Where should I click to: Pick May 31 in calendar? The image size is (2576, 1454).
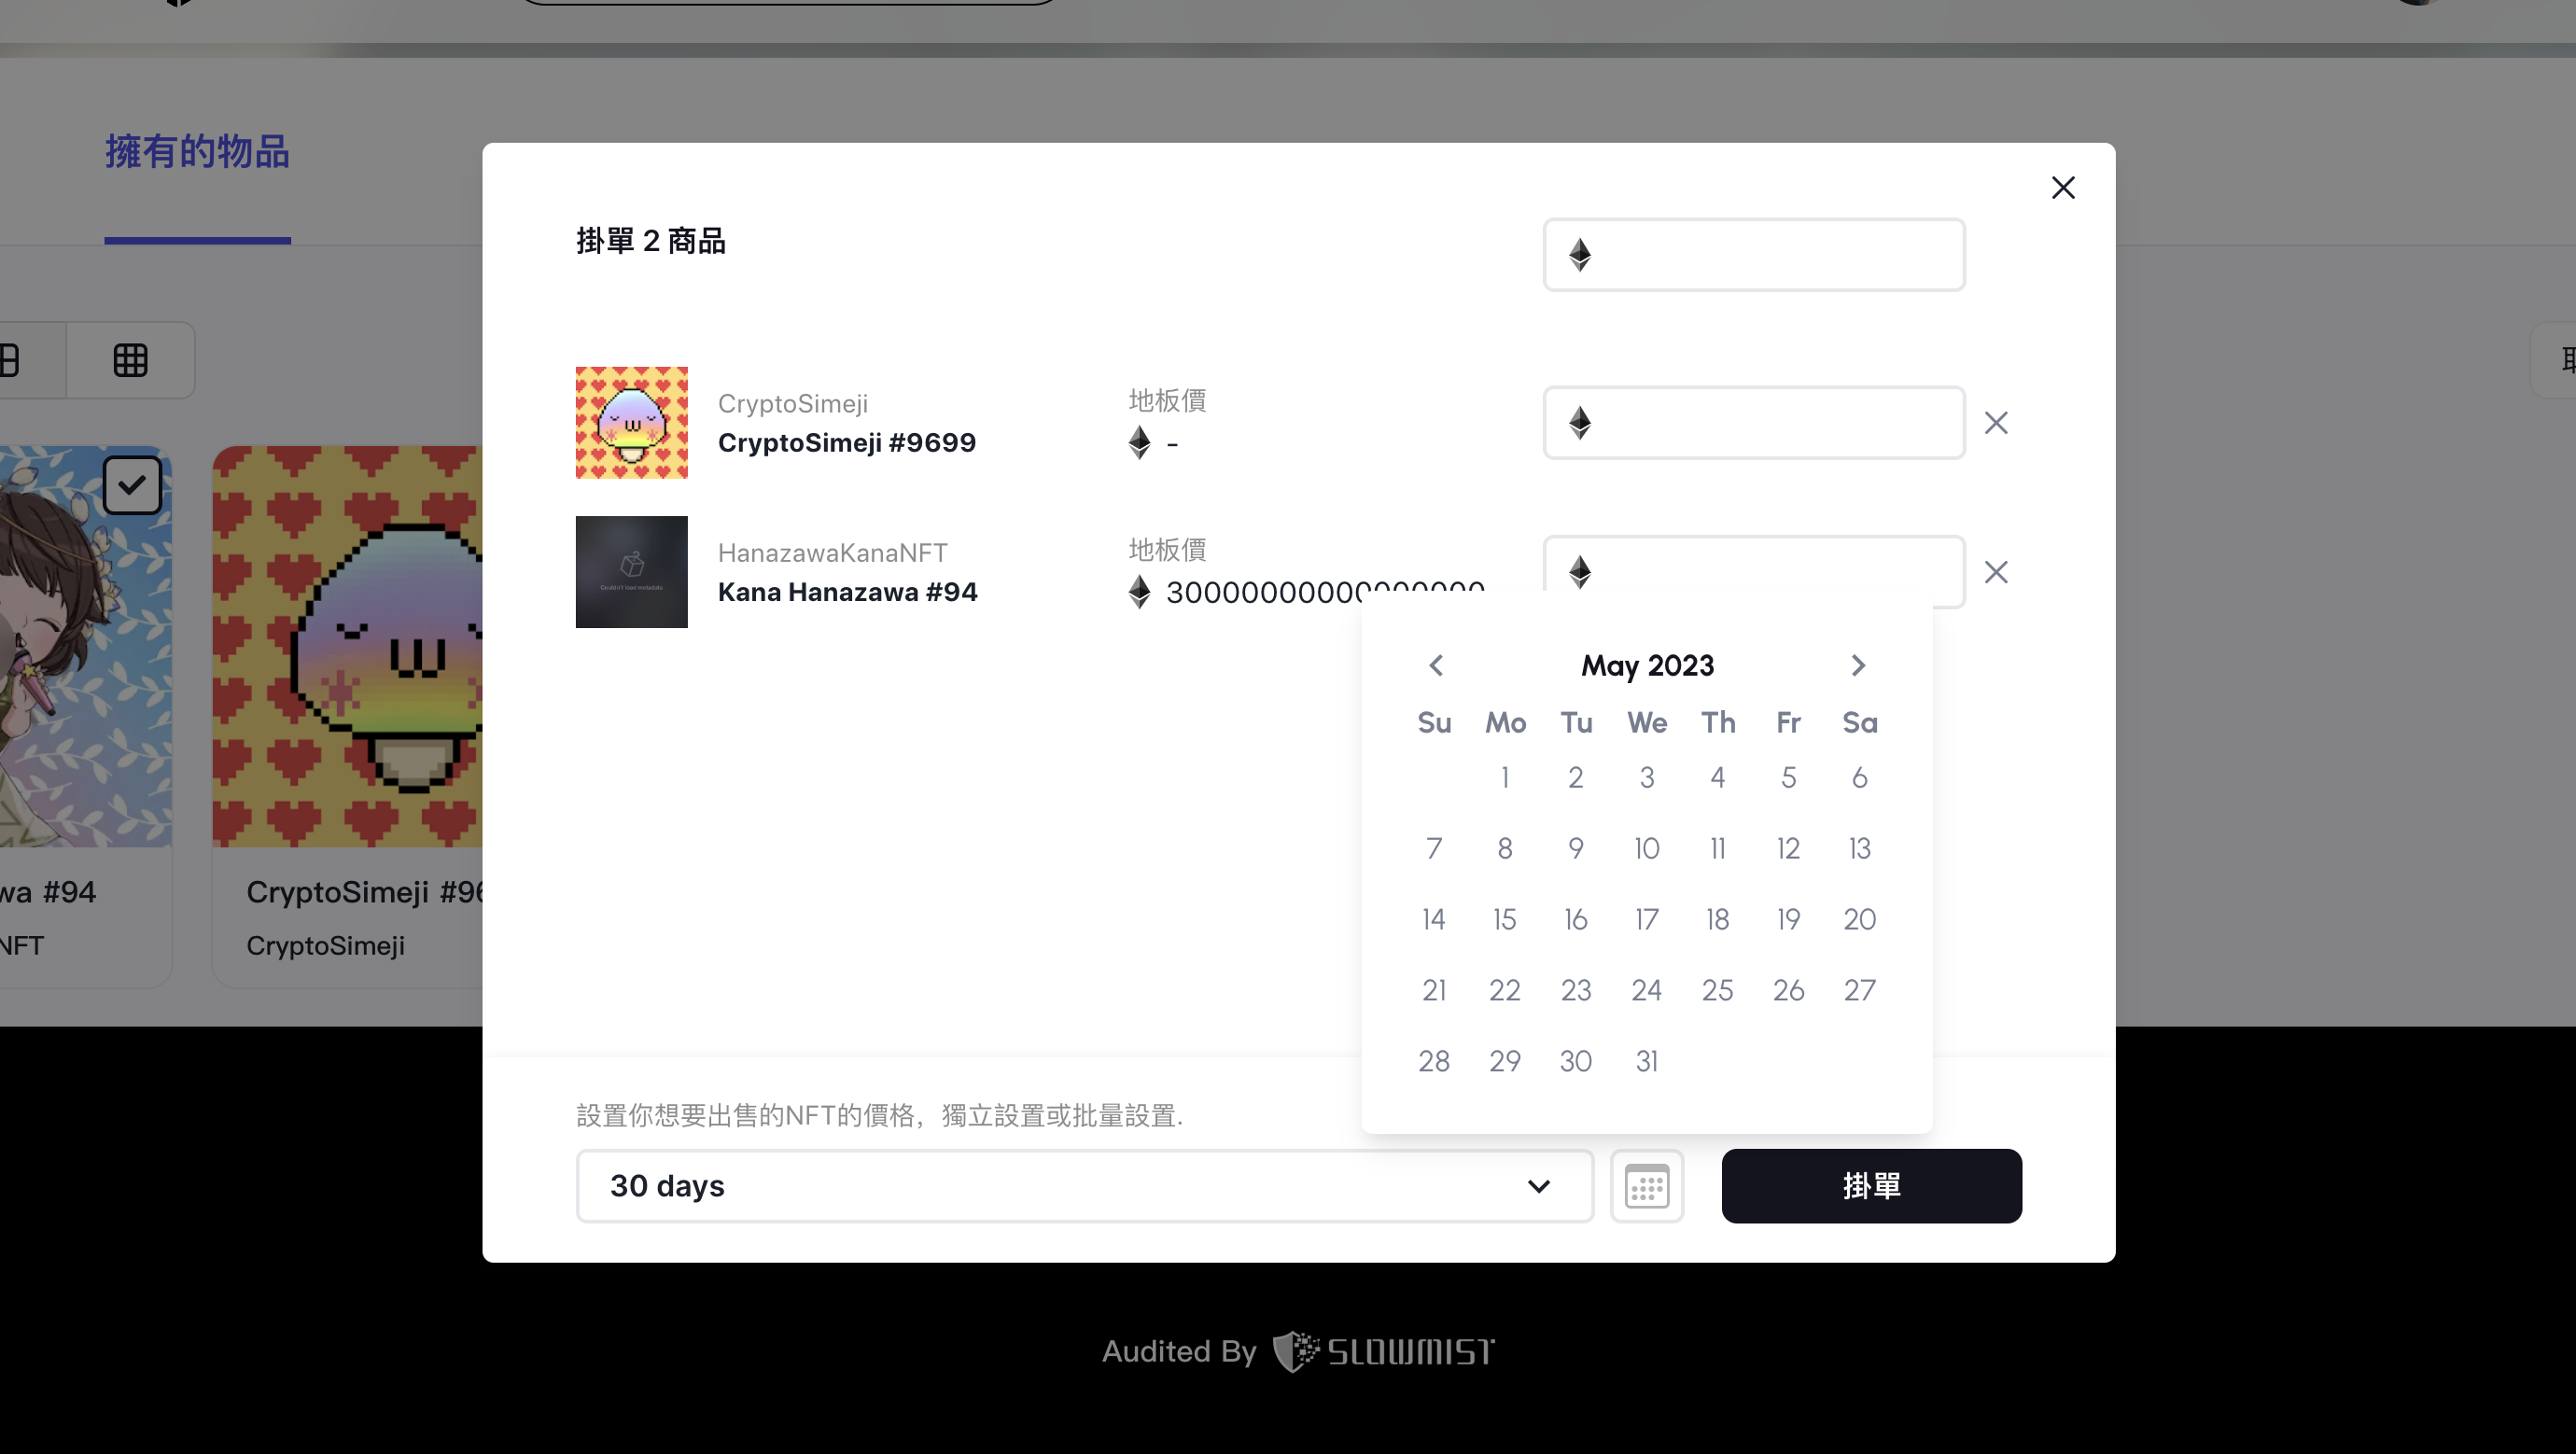1647,1062
